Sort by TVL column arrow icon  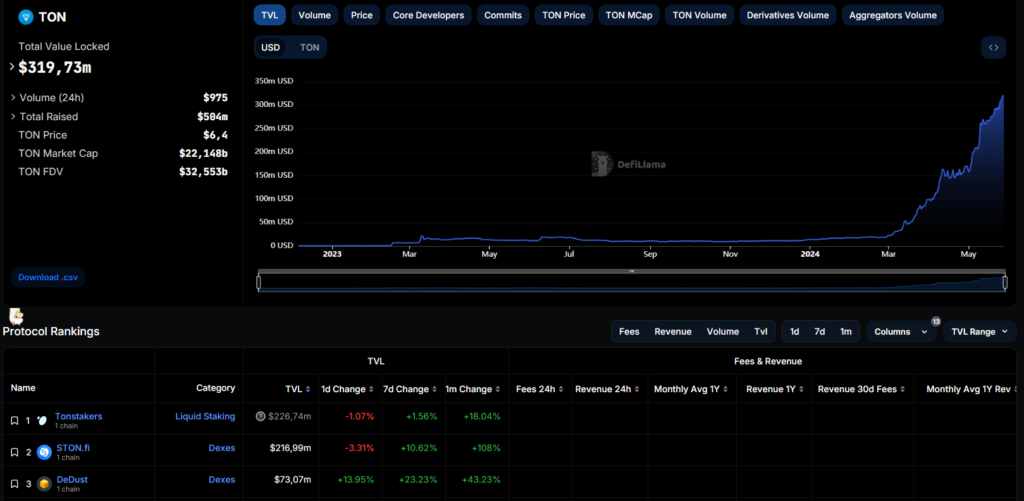pos(308,389)
